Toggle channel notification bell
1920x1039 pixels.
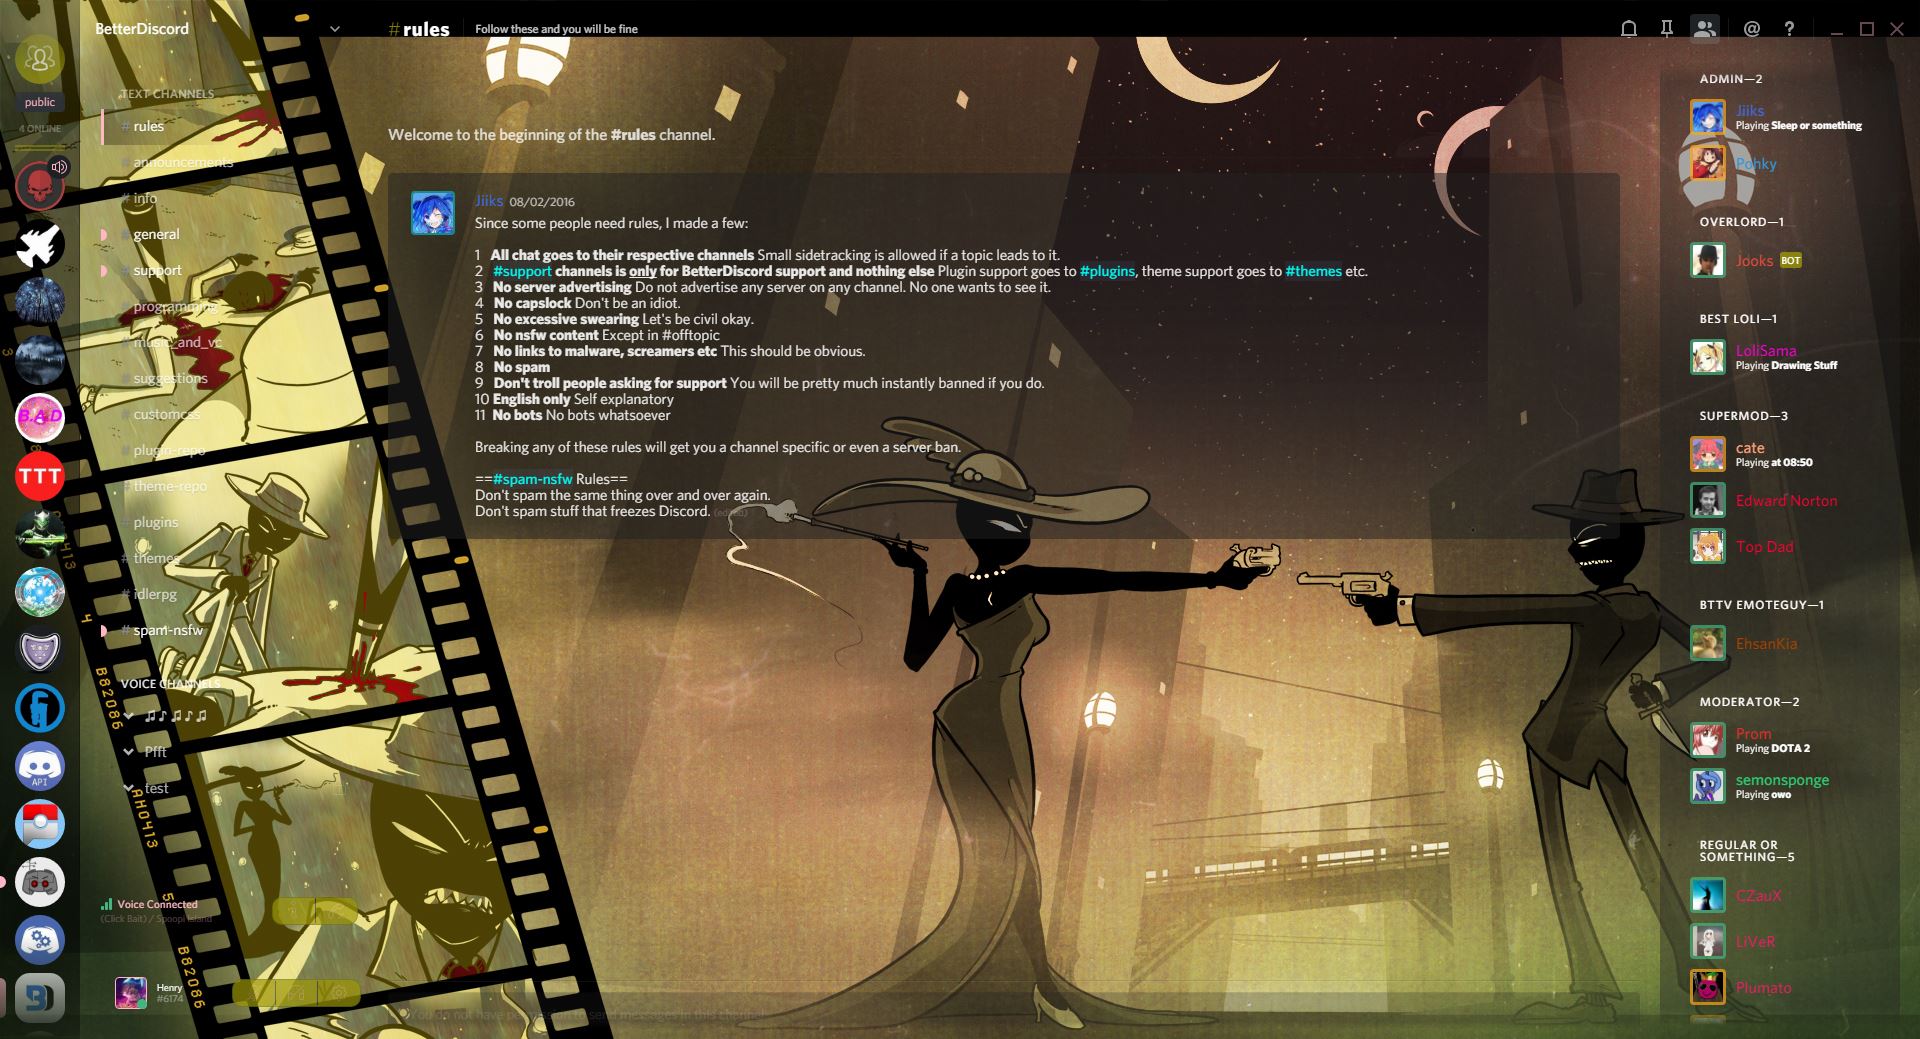(1629, 29)
